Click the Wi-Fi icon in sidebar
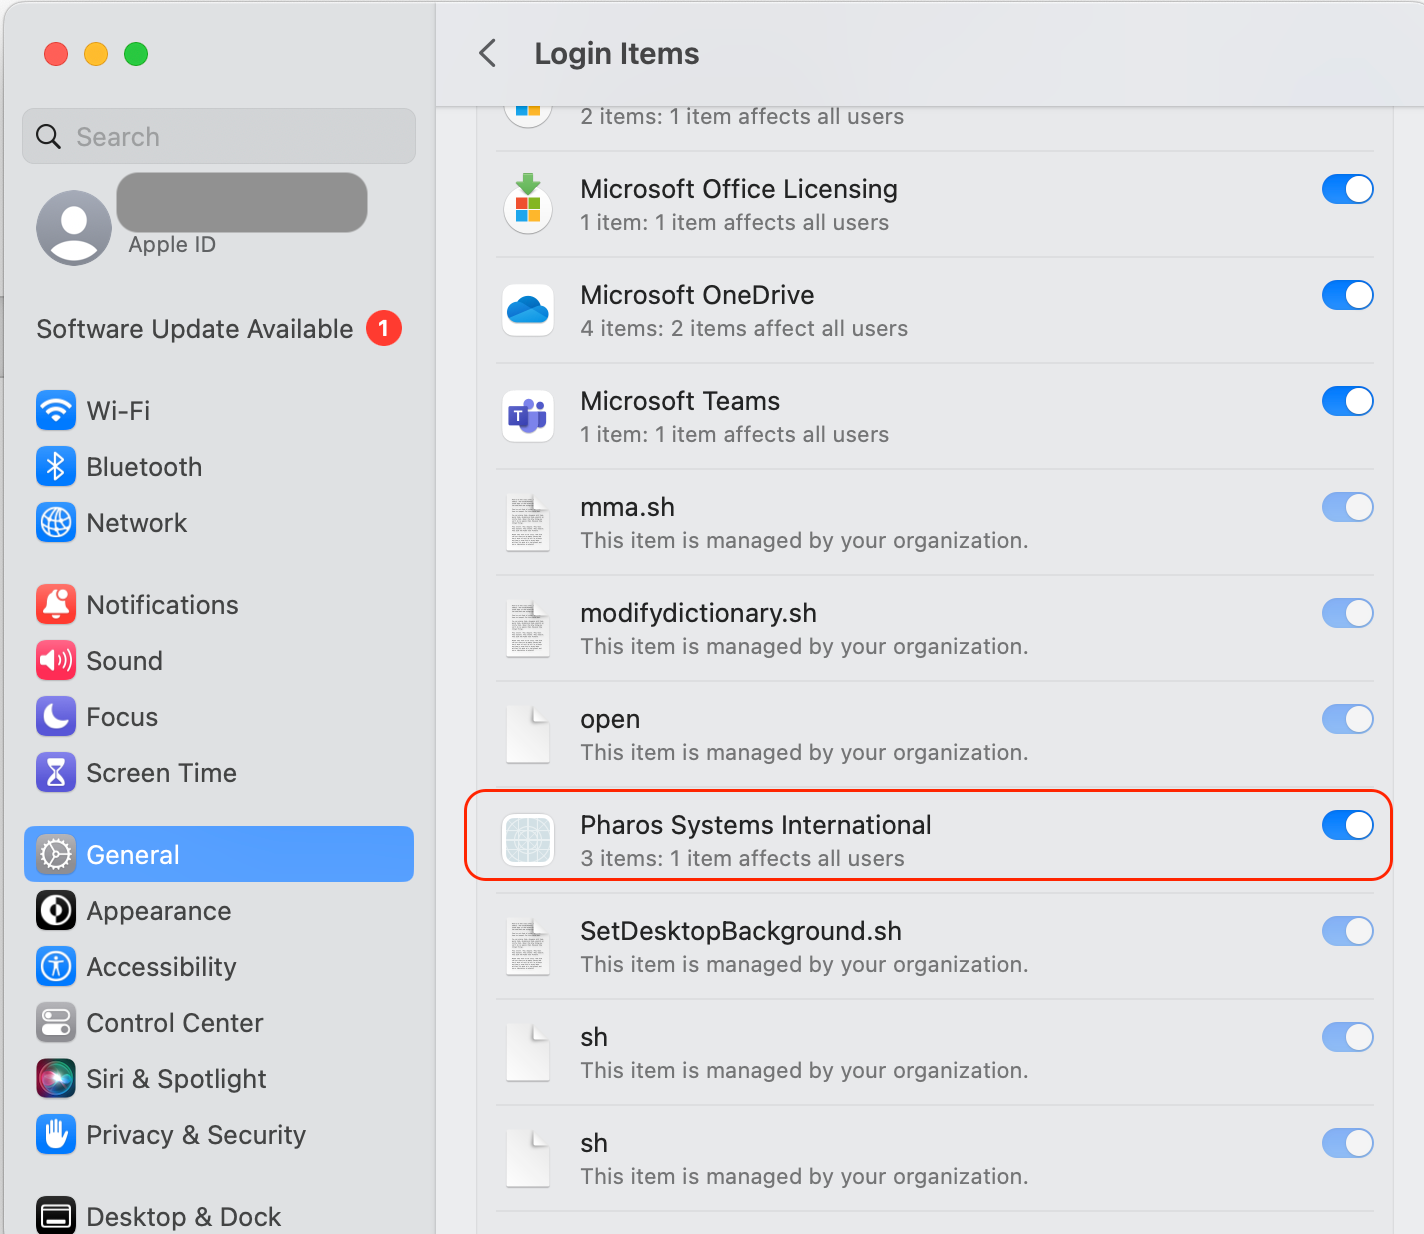Image resolution: width=1424 pixels, height=1234 pixels. [56, 410]
